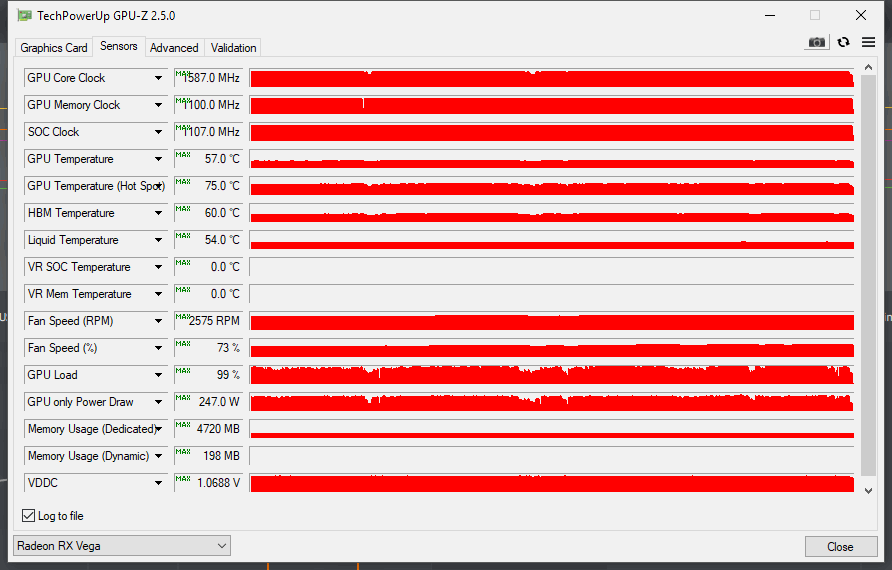Open the Memory Usage (Dedicated) dropdown
Image resolution: width=892 pixels, height=570 pixels.
(158, 429)
